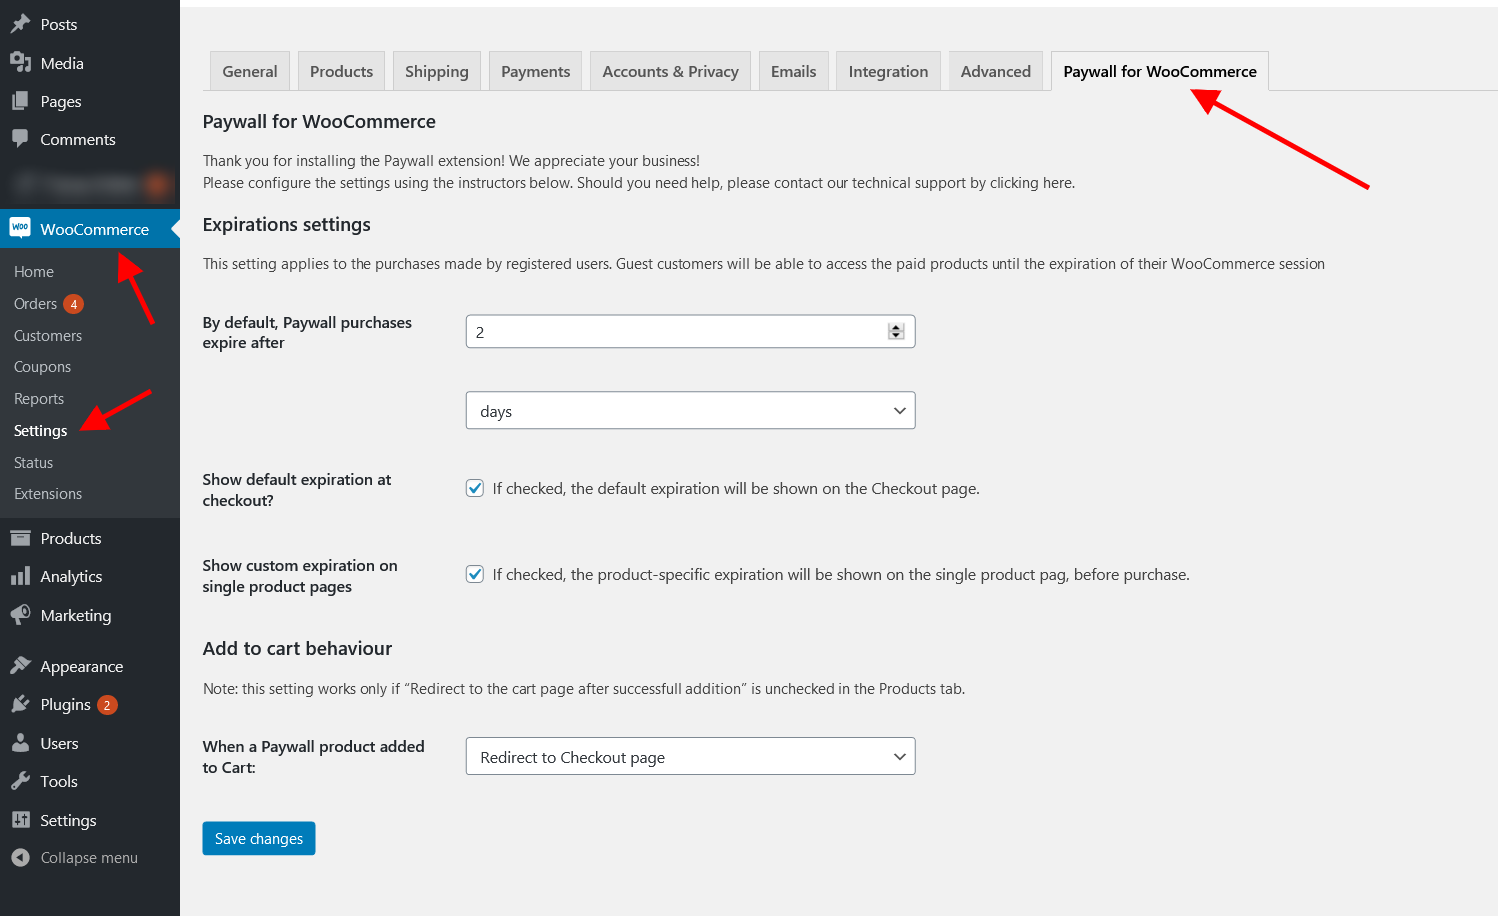The width and height of the screenshot is (1498, 916).
Task: Click the Posts pushpin icon
Action: [x=20, y=24]
